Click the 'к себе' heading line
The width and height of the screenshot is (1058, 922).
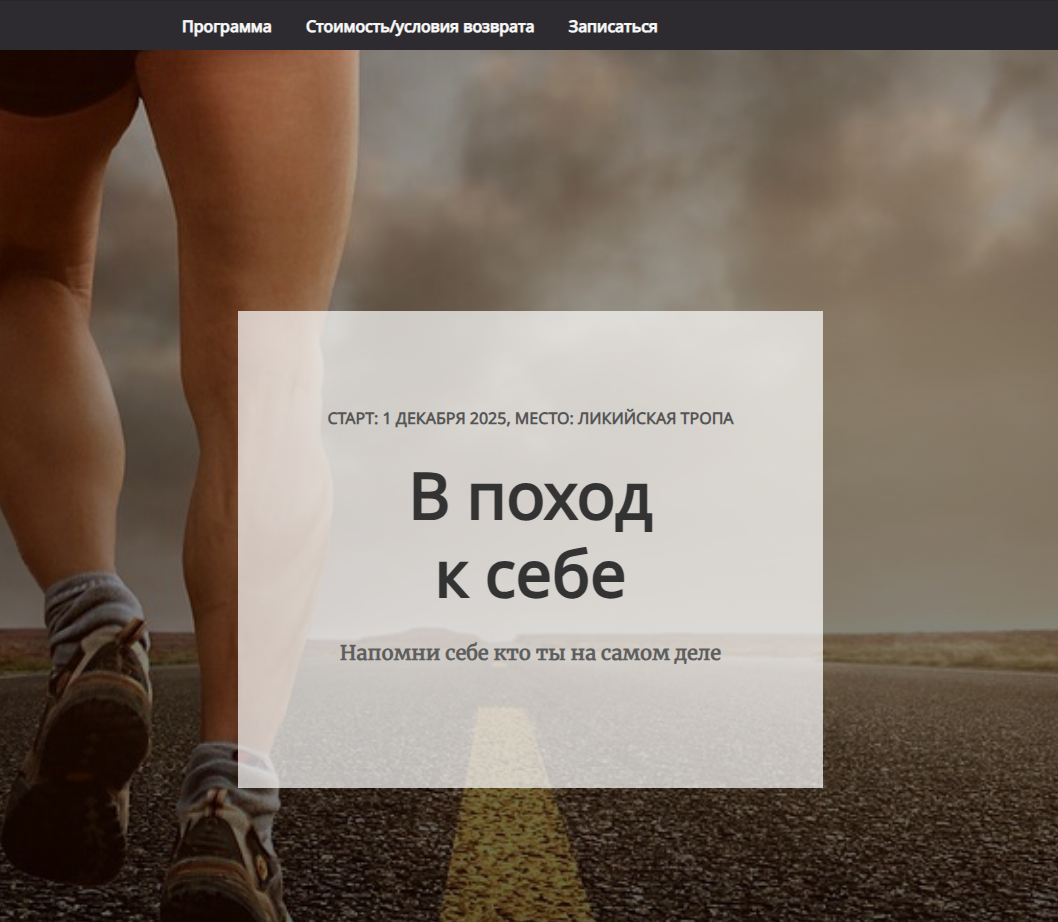(530, 576)
